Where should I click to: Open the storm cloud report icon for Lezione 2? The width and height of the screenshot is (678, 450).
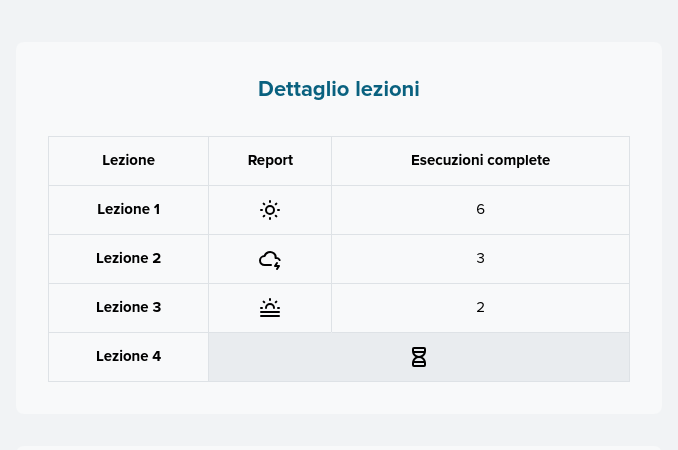270,260
